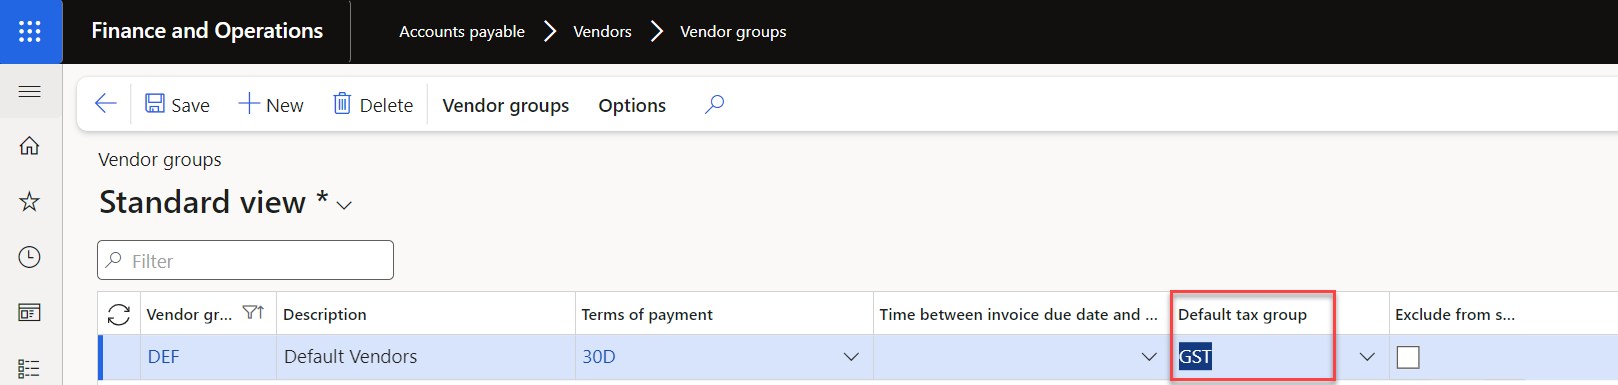
Task: Open Default tax group dropdown arrow
Action: point(1367,357)
